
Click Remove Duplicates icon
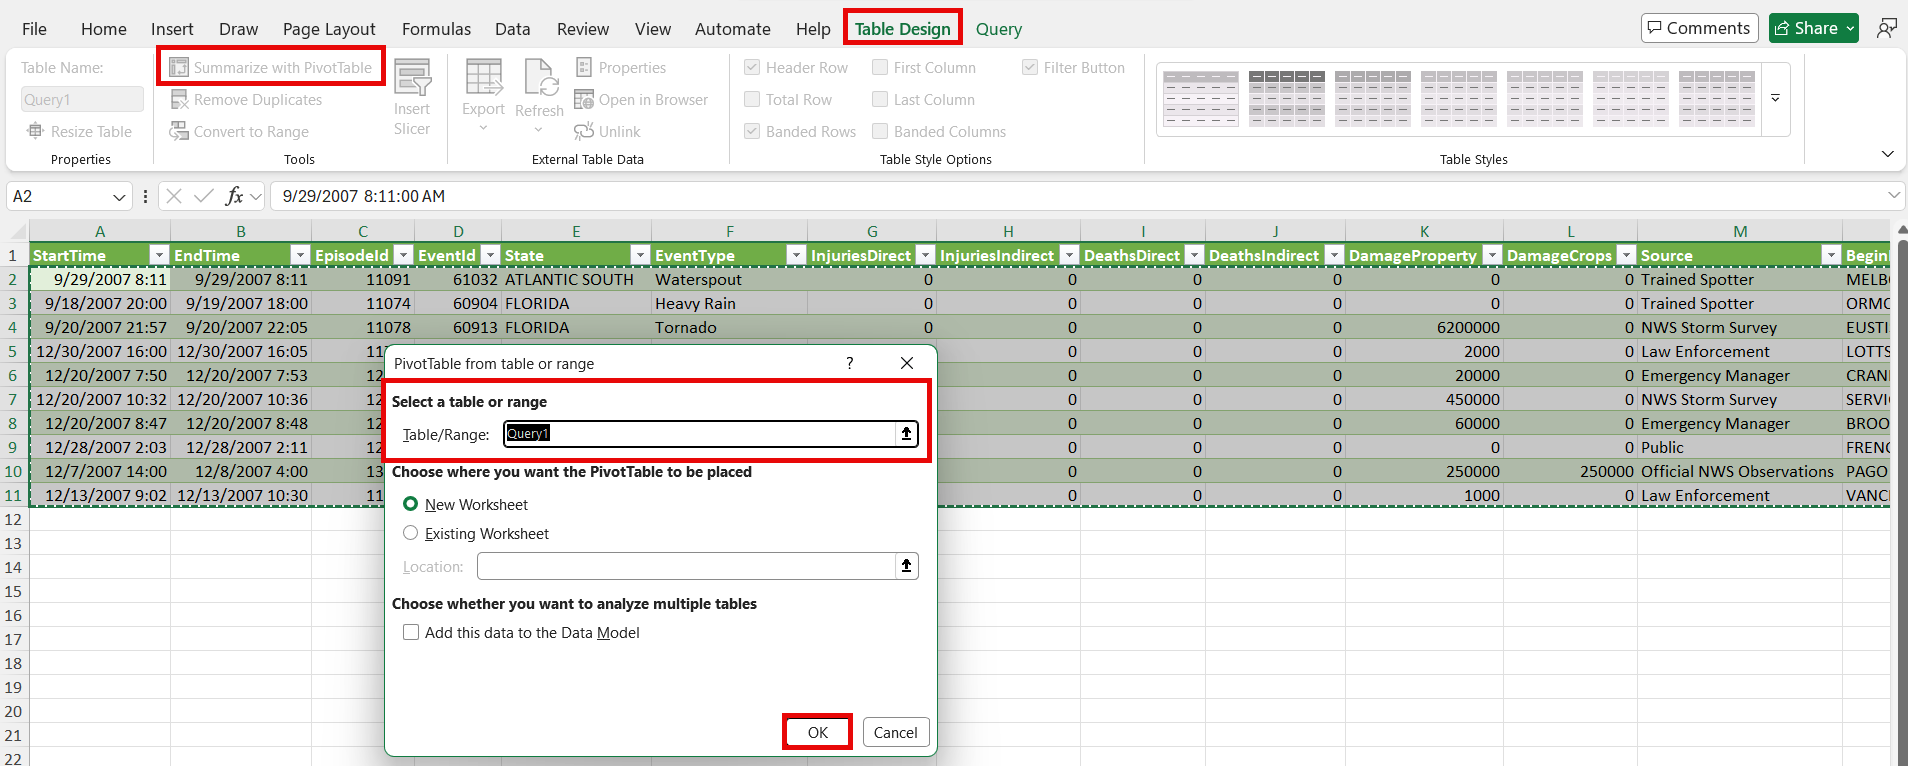tap(179, 99)
